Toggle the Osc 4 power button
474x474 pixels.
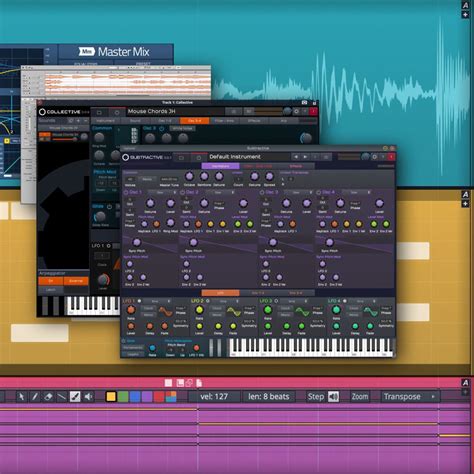click(x=319, y=192)
